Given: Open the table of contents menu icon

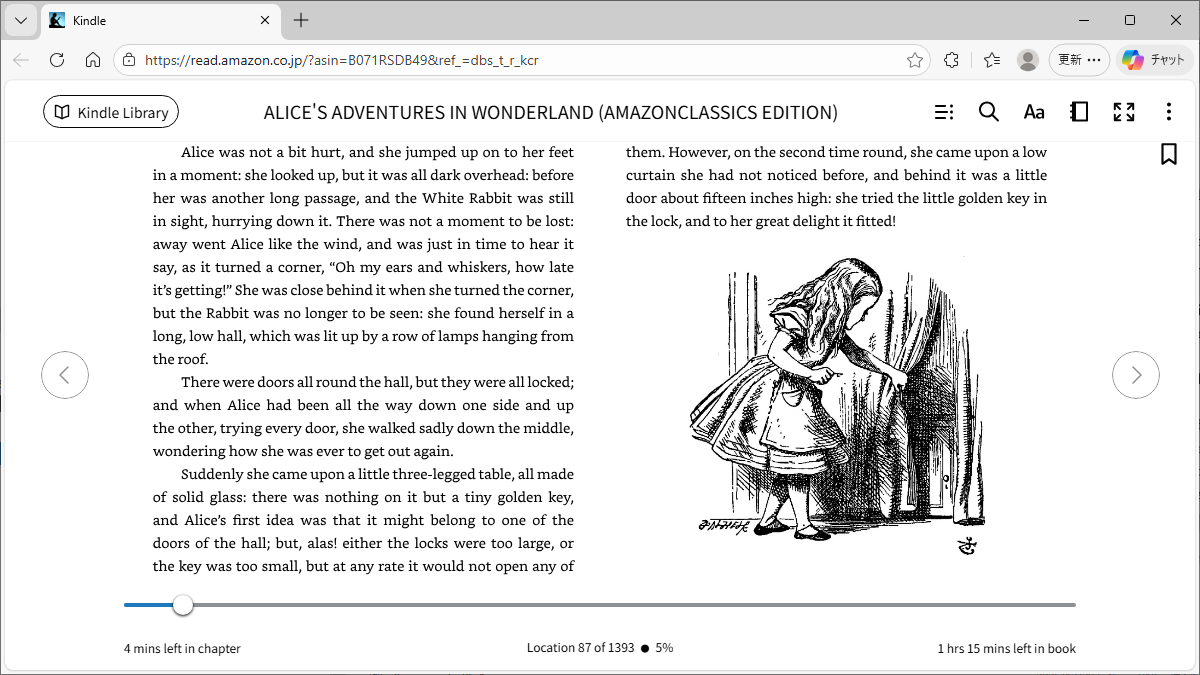Looking at the screenshot, I should point(943,112).
